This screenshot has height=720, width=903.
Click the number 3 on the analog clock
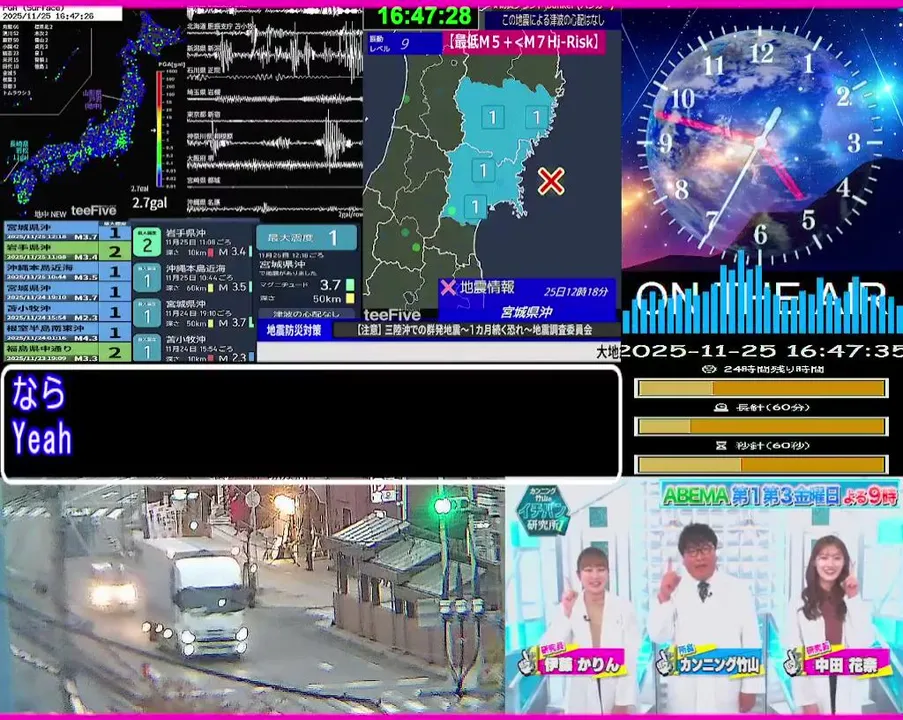pos(854,142)
